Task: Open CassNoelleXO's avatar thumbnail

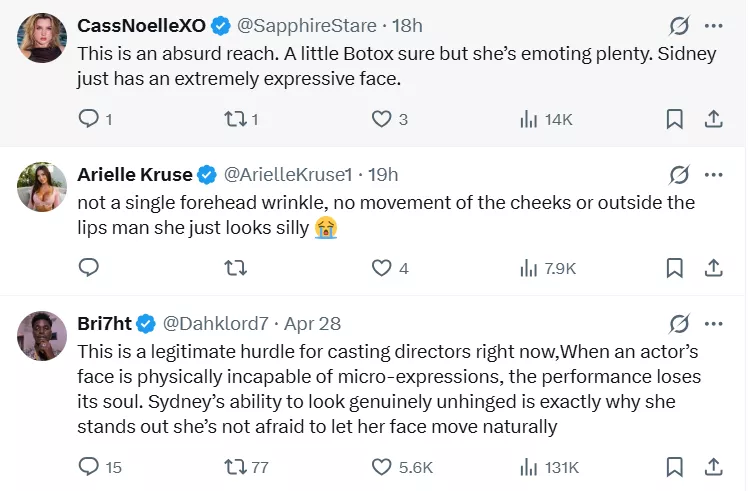Action: (42, 37)
